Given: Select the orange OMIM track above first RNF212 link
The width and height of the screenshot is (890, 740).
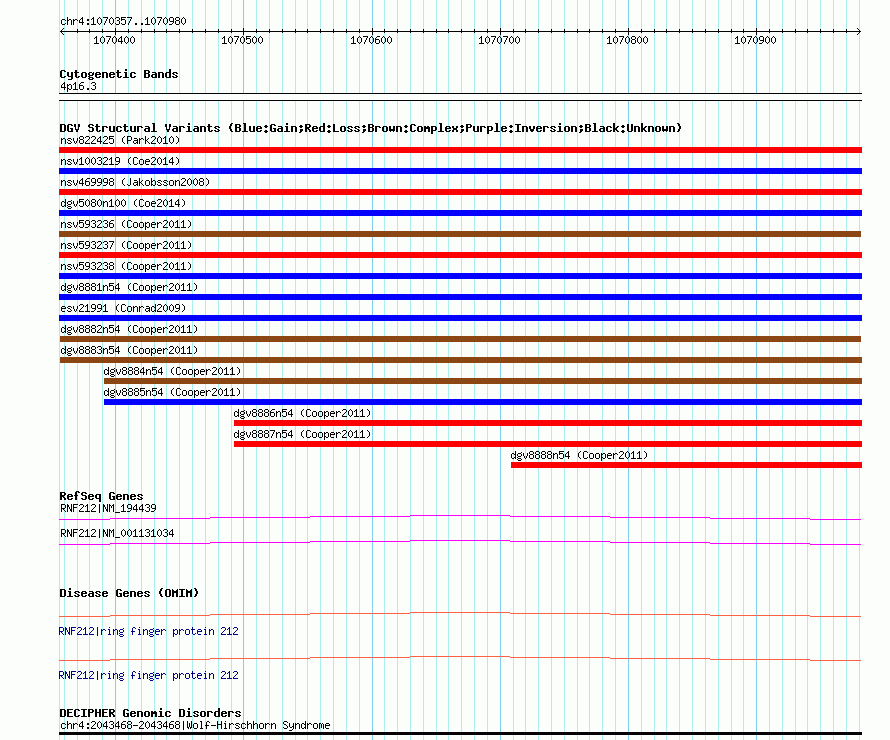Looking at the screenshot, I should (460, 615).
